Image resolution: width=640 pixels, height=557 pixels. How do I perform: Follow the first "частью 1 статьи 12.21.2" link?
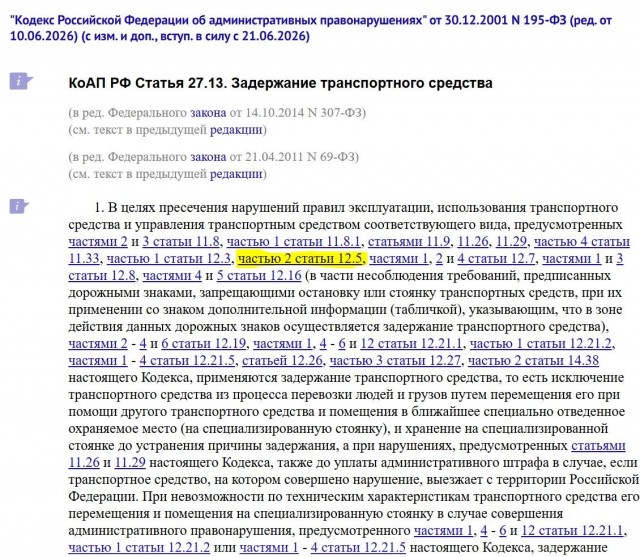(541, 344)
